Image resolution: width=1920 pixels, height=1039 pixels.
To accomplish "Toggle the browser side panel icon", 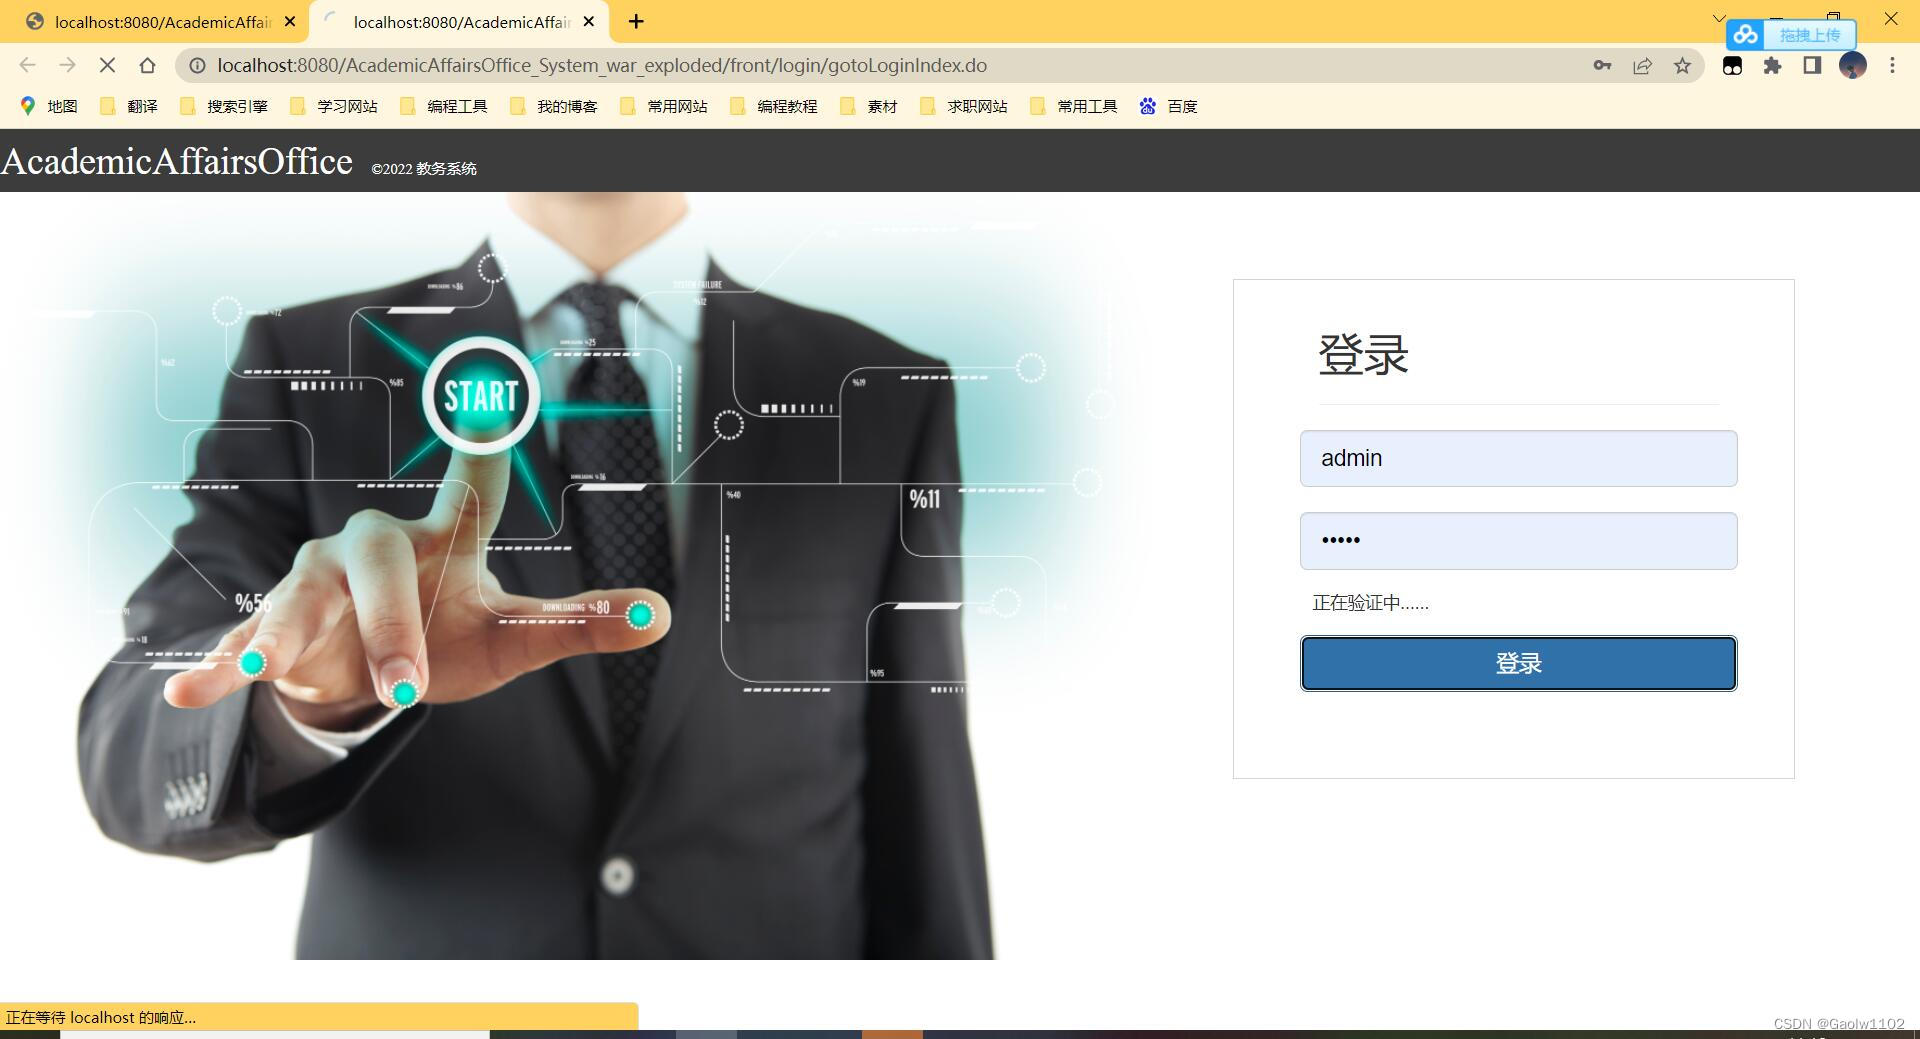I will click(x=1811, y=65).
